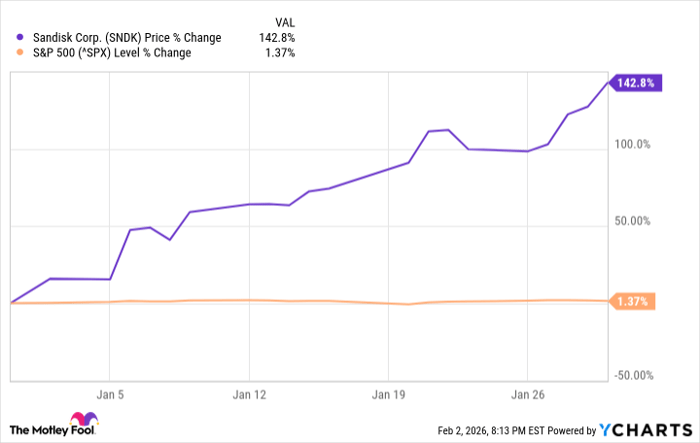Click the Jan 5 date axis label
This screenshot has height=443, width=700.
108,392
